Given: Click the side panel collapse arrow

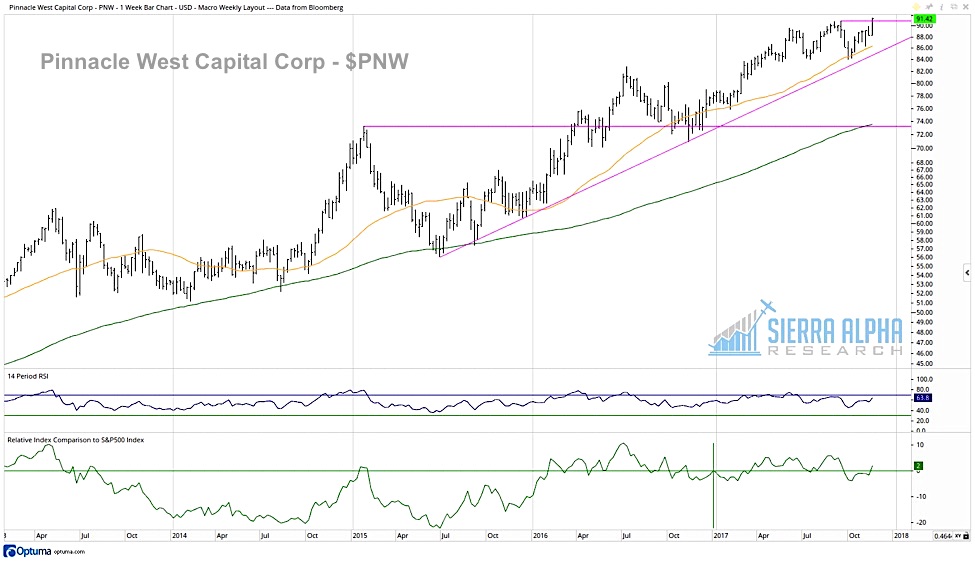Looking at the screenshot, I should 967,272.
